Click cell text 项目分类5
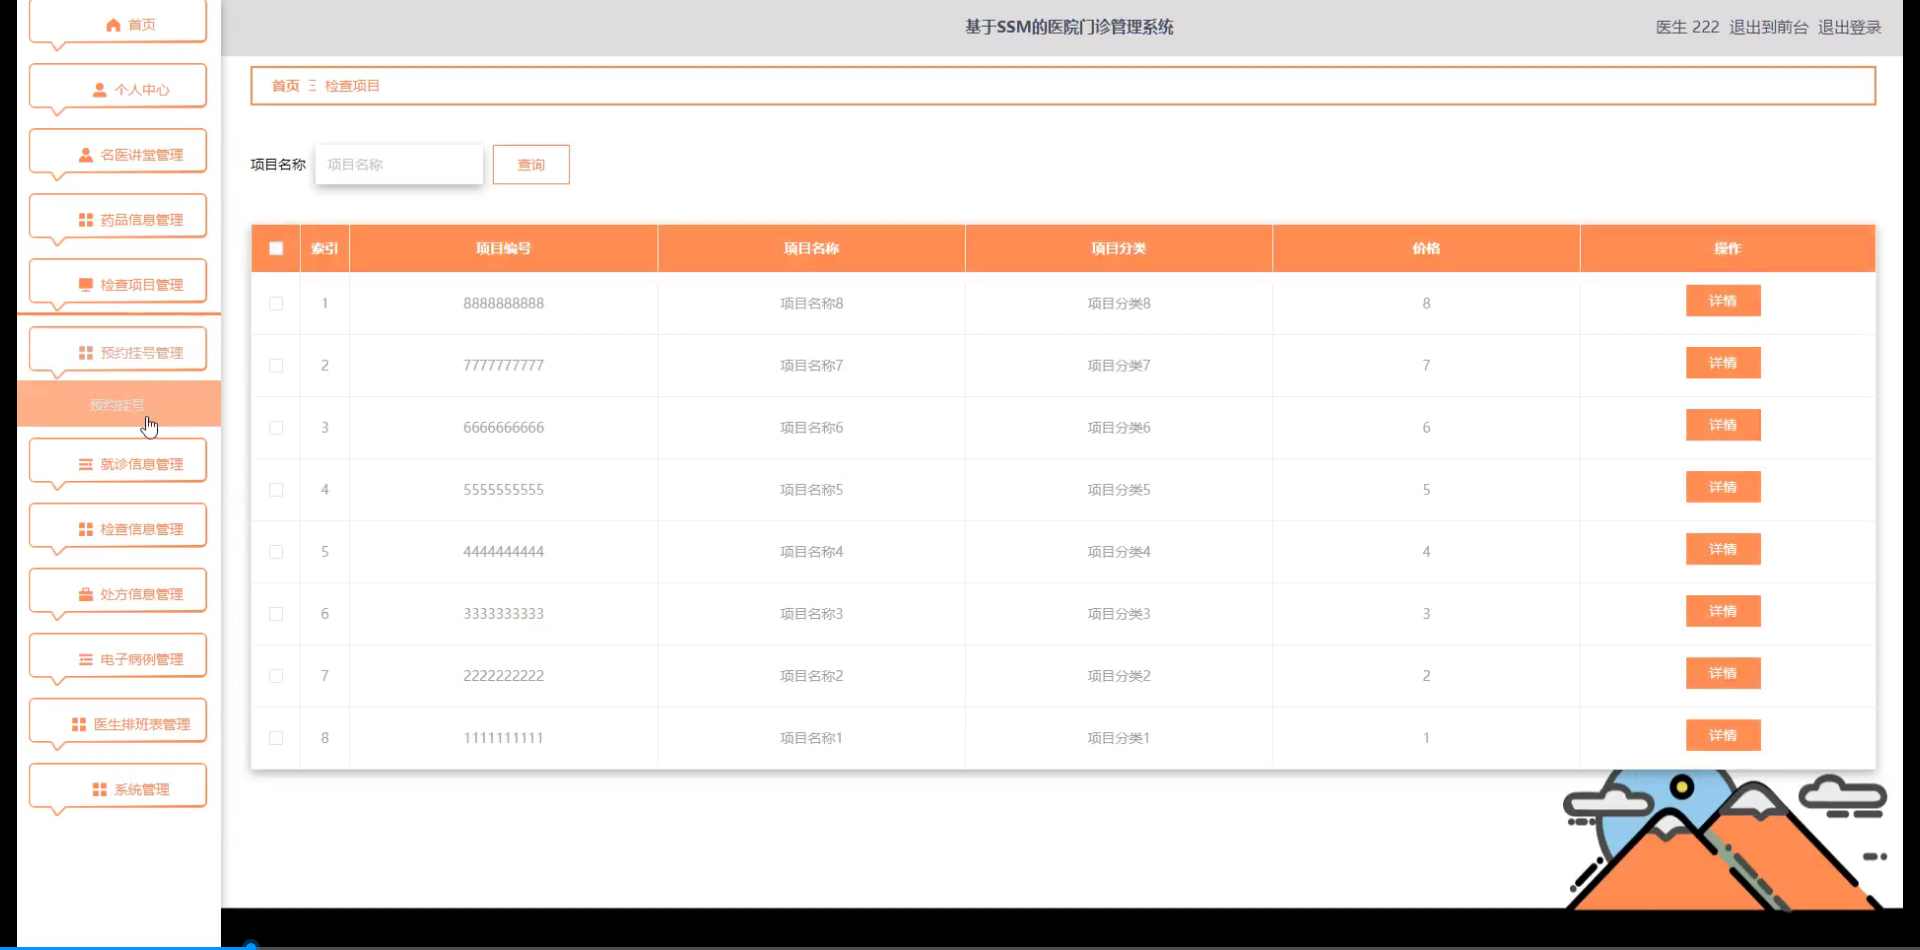 tap(1119, 489)
